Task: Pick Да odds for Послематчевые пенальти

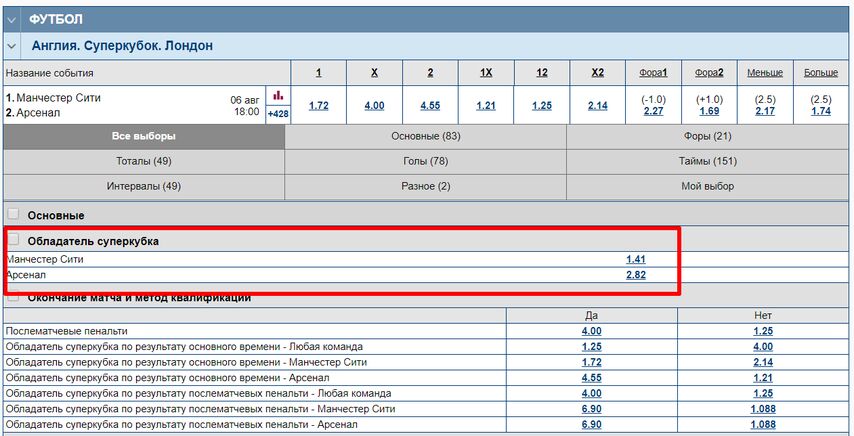Action: pyautogui.click(x=591, y=331)
